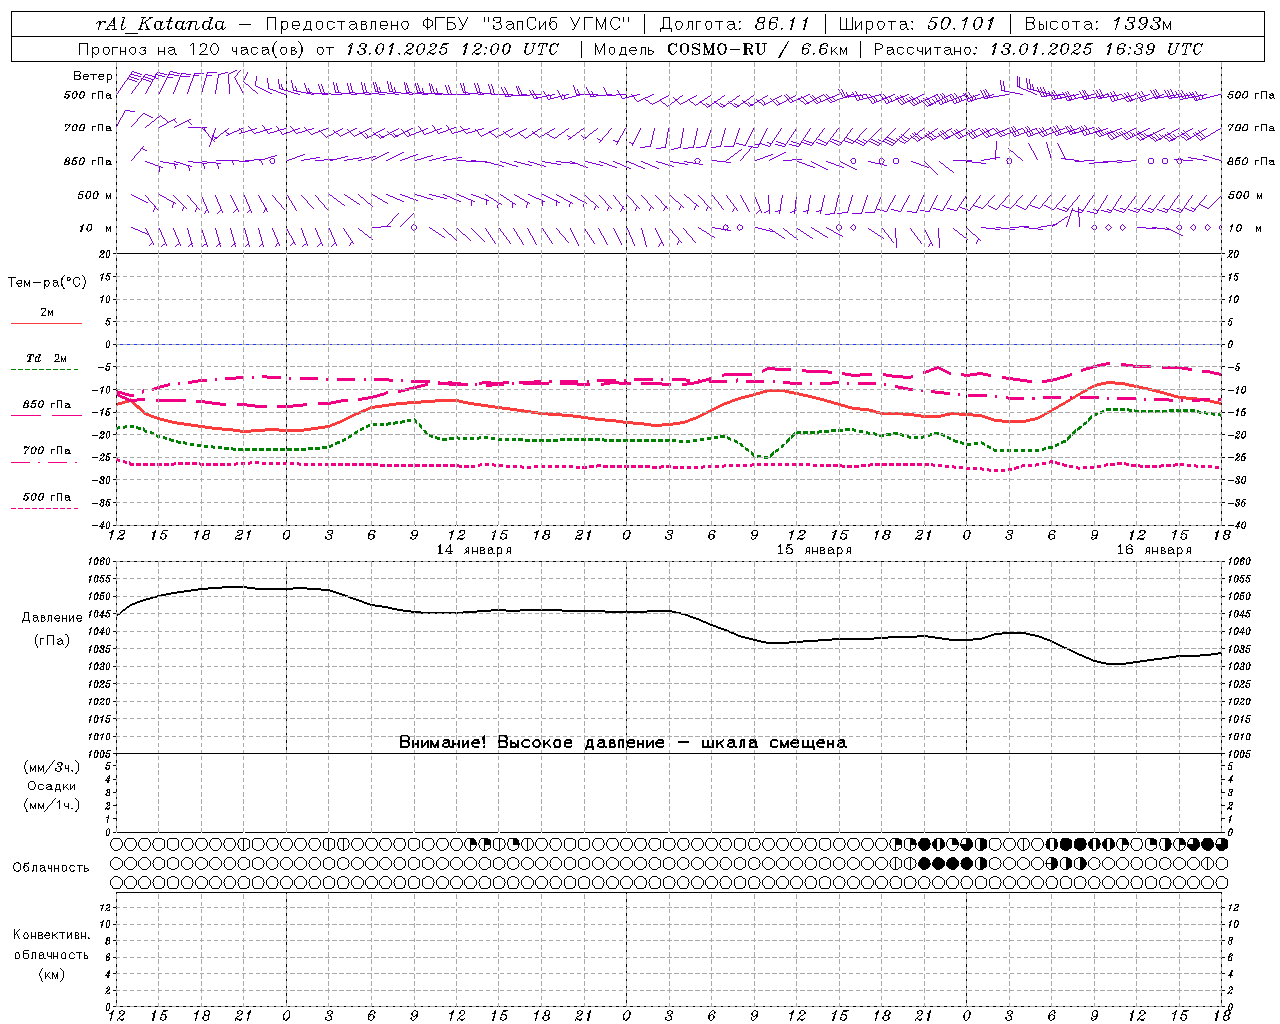Click the 16 января date label

tap(1154, 550)
